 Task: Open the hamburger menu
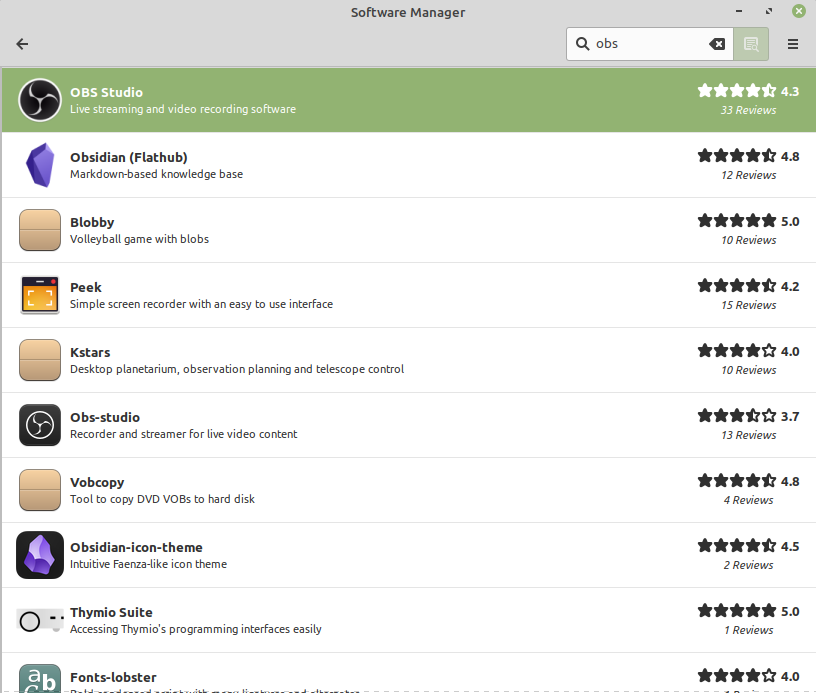[793, 44]
